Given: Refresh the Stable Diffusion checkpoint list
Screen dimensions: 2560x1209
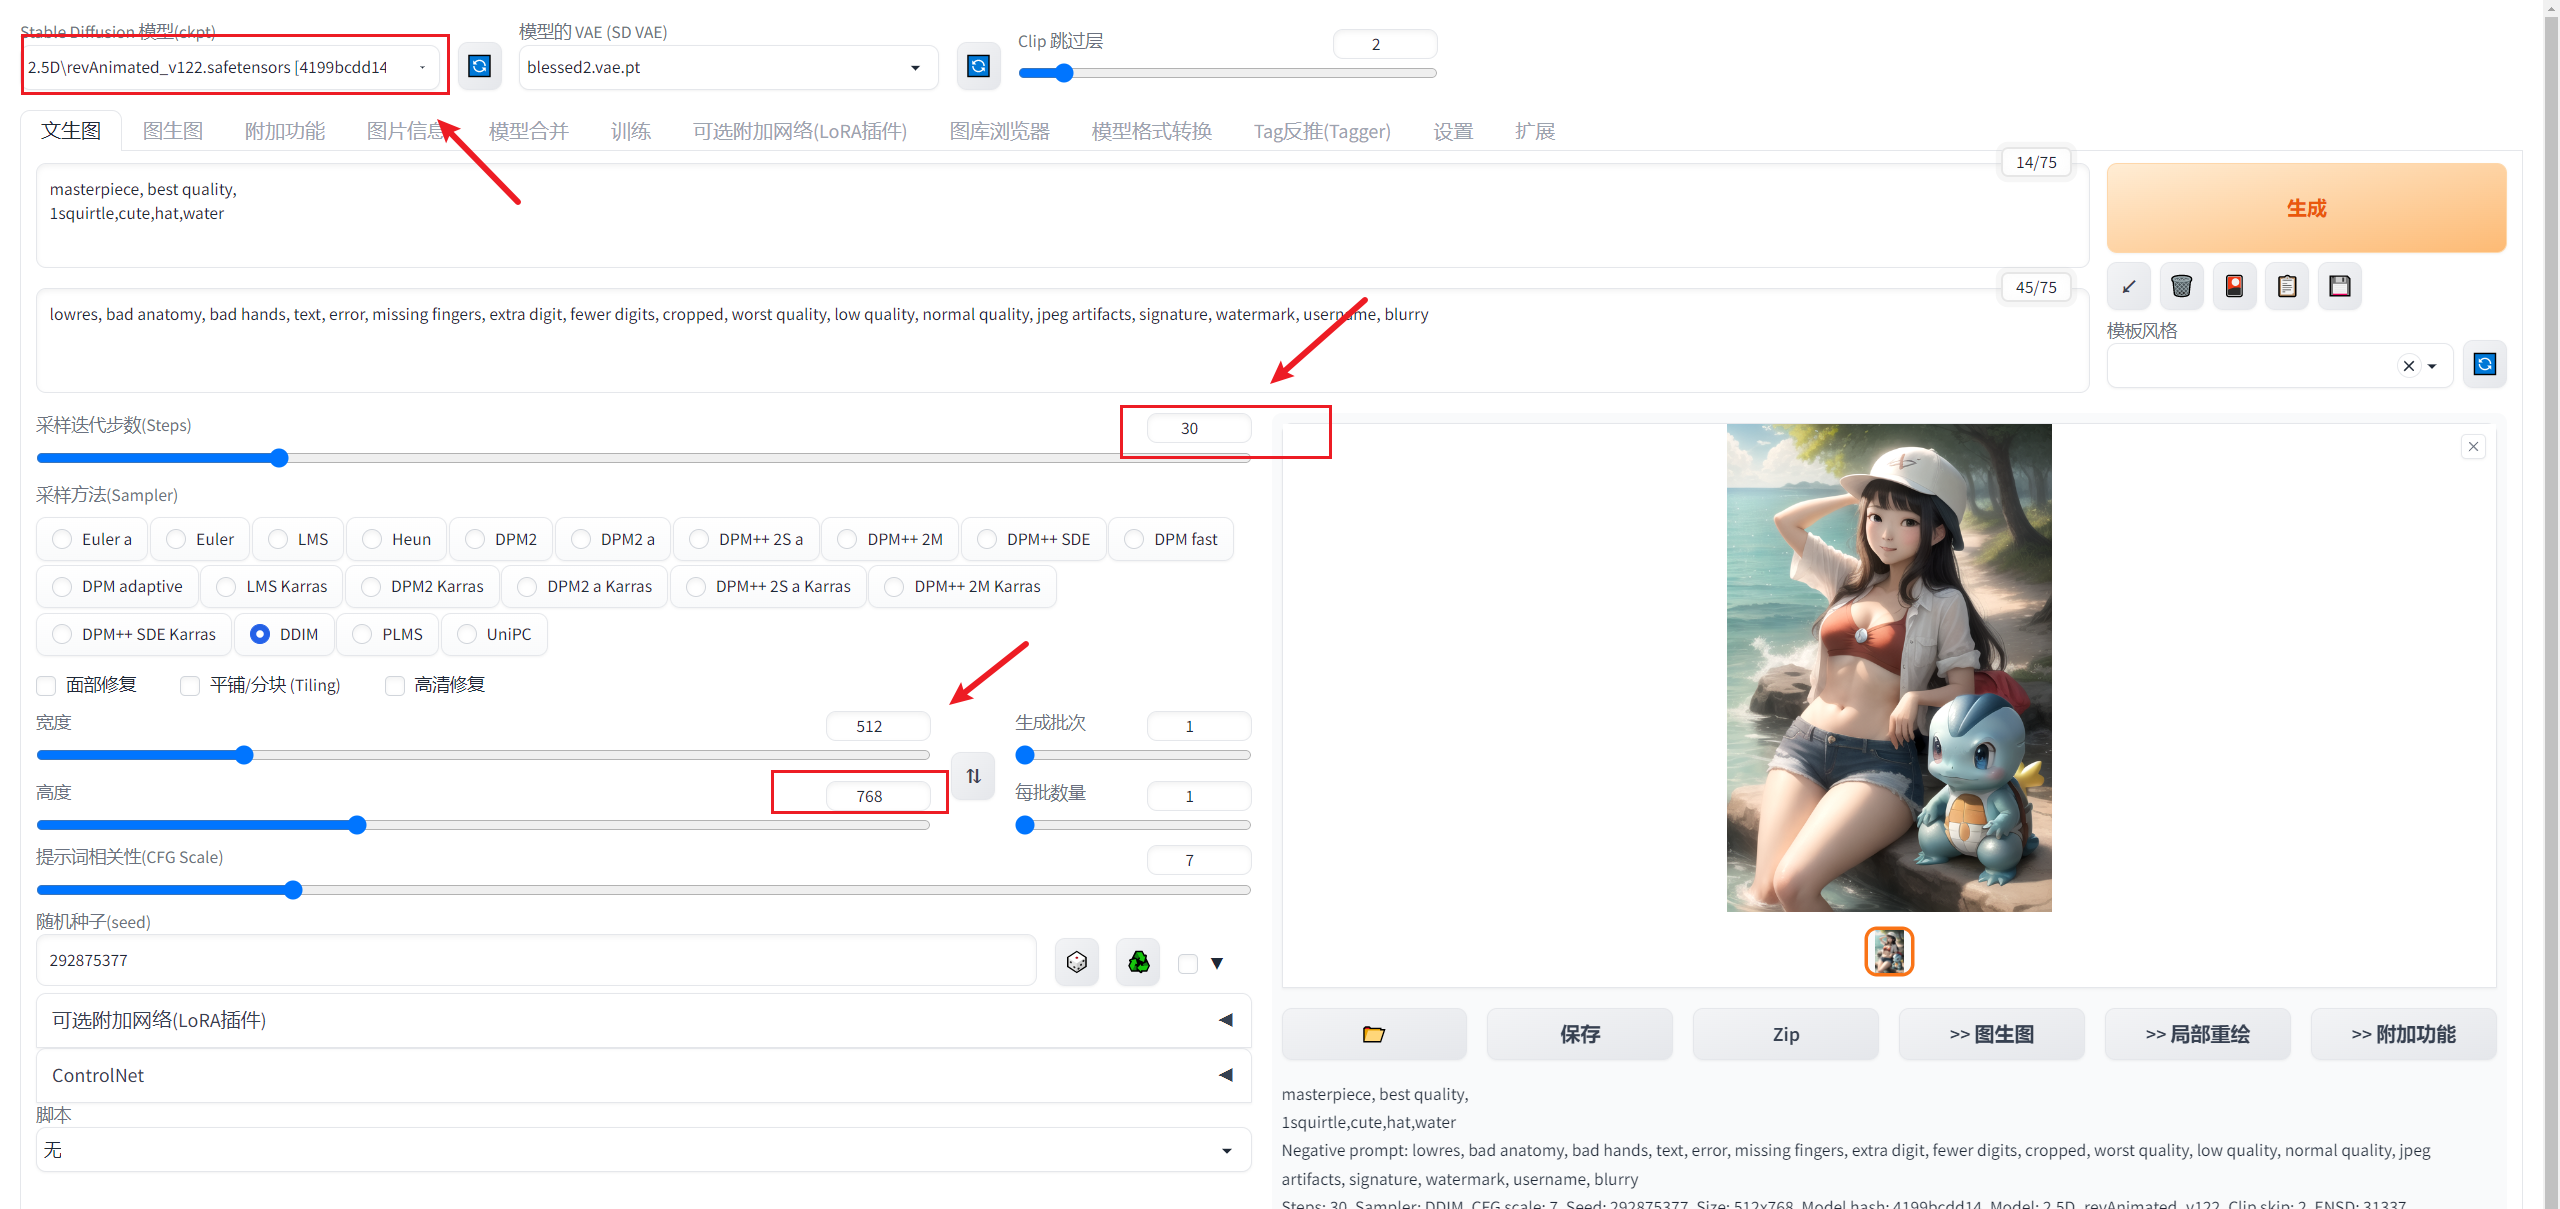Looking at the screenshot, I should [x=480, y=66].
